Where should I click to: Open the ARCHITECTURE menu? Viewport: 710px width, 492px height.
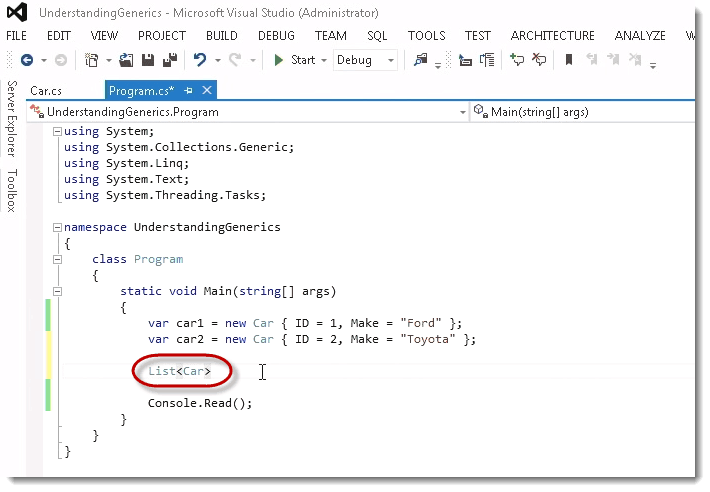pos(552,36)
